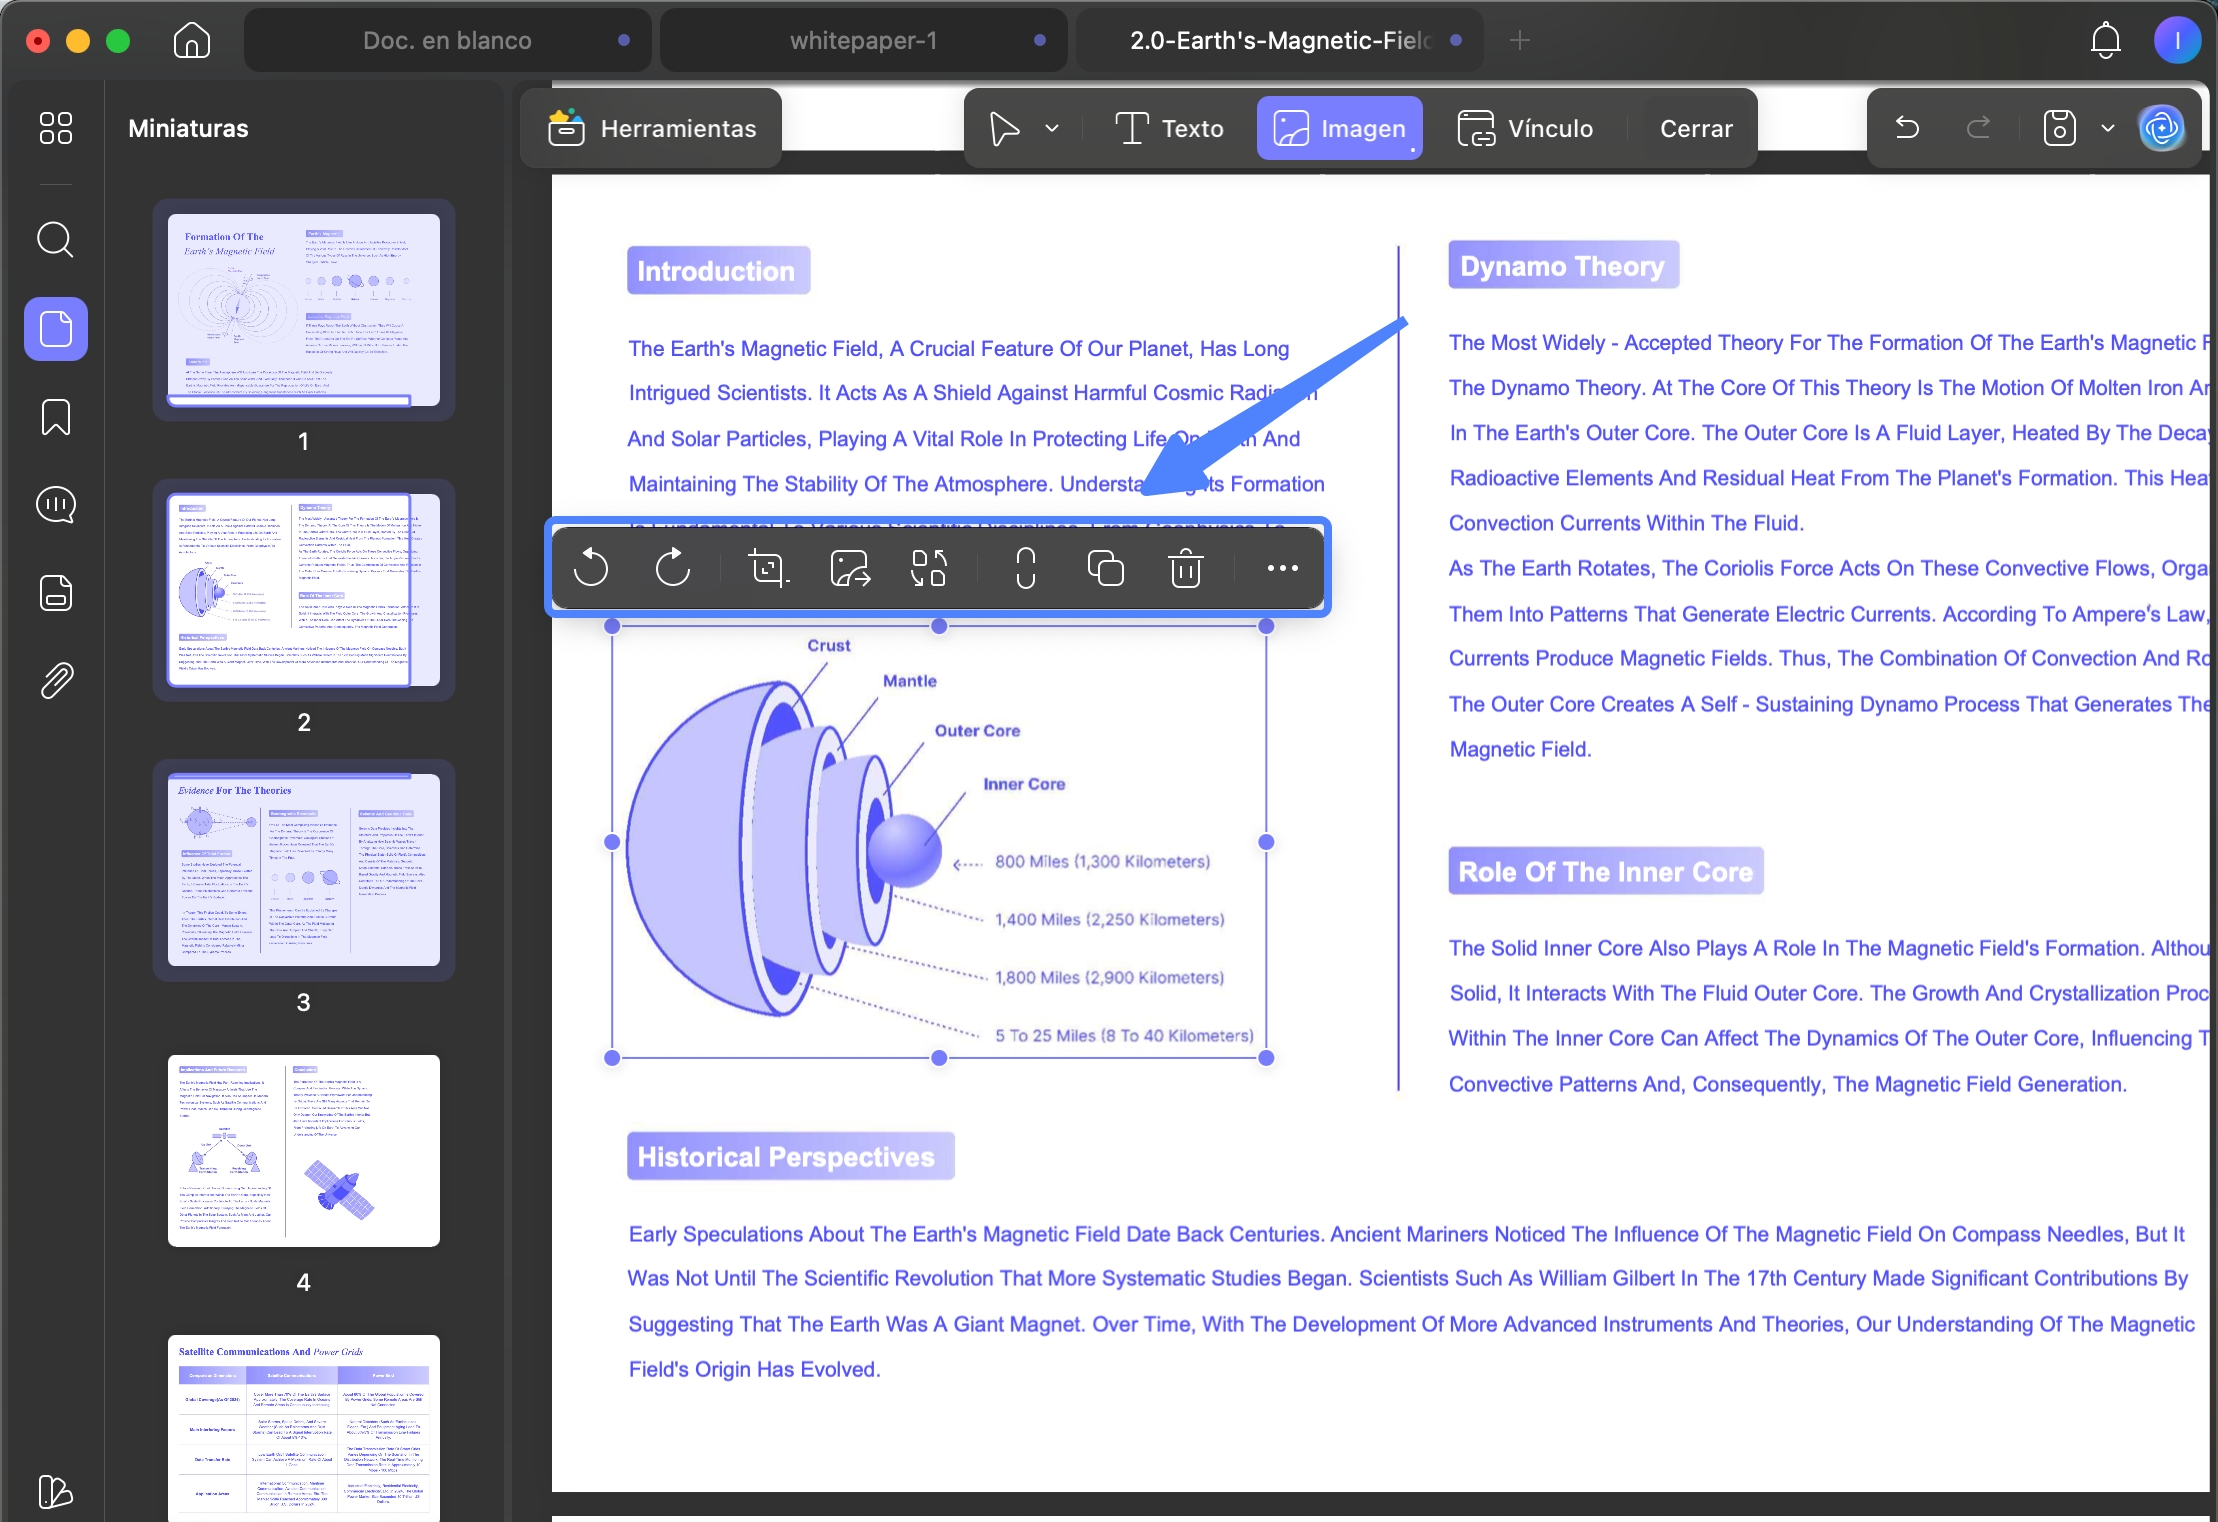Delete the selected image
Image resolution: width=2218 pixels, height=1522 pixels.
click(1186, 568)
